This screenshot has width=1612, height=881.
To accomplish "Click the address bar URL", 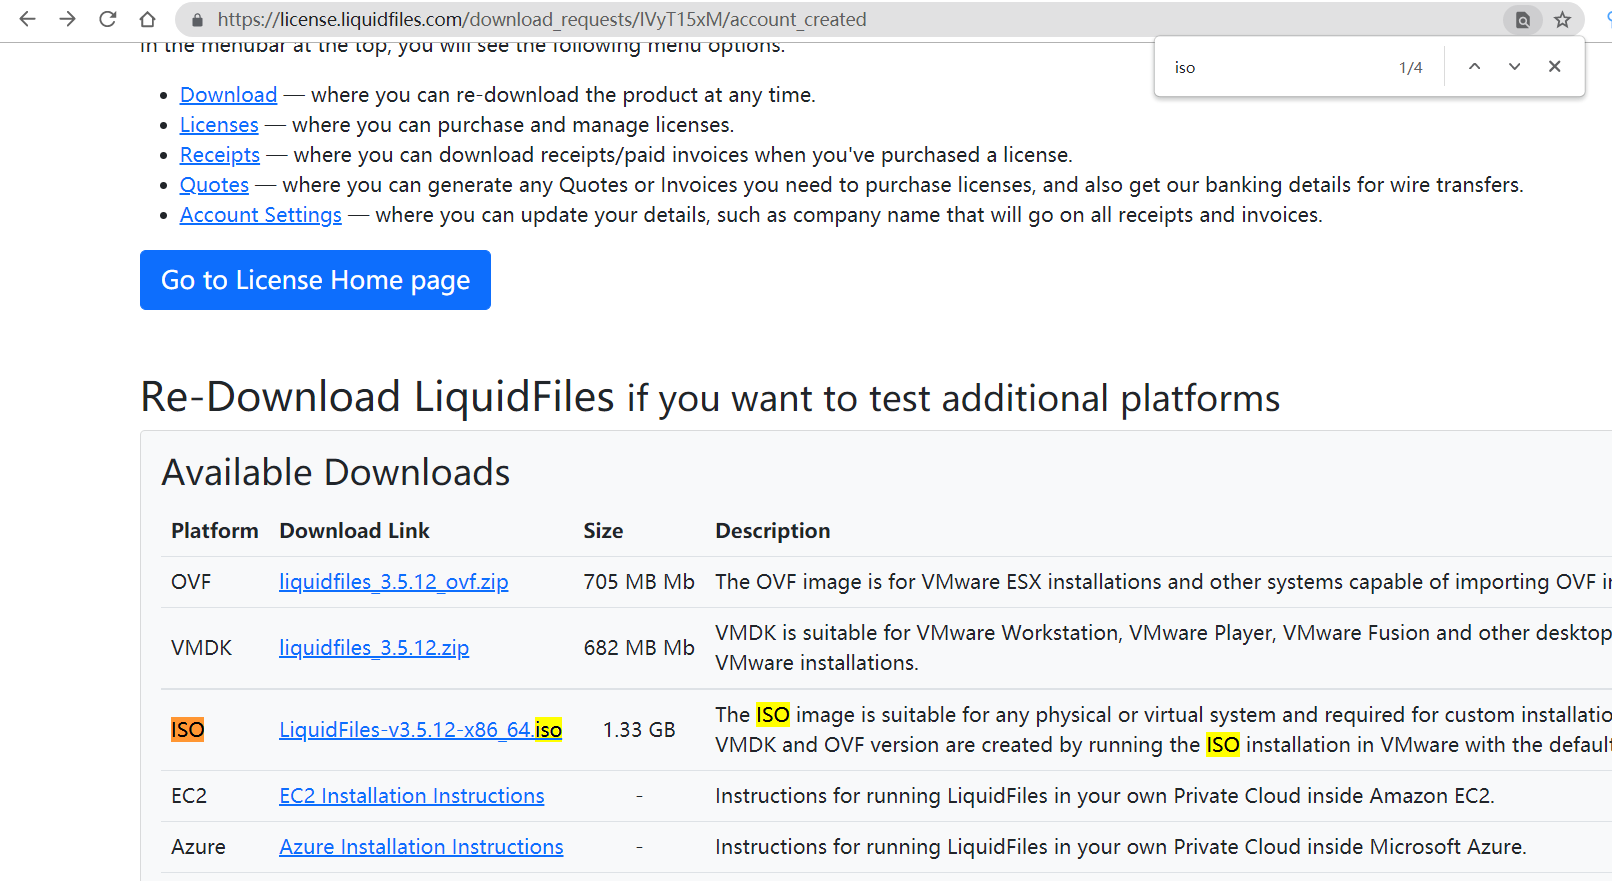I will [x=542, y=20].
